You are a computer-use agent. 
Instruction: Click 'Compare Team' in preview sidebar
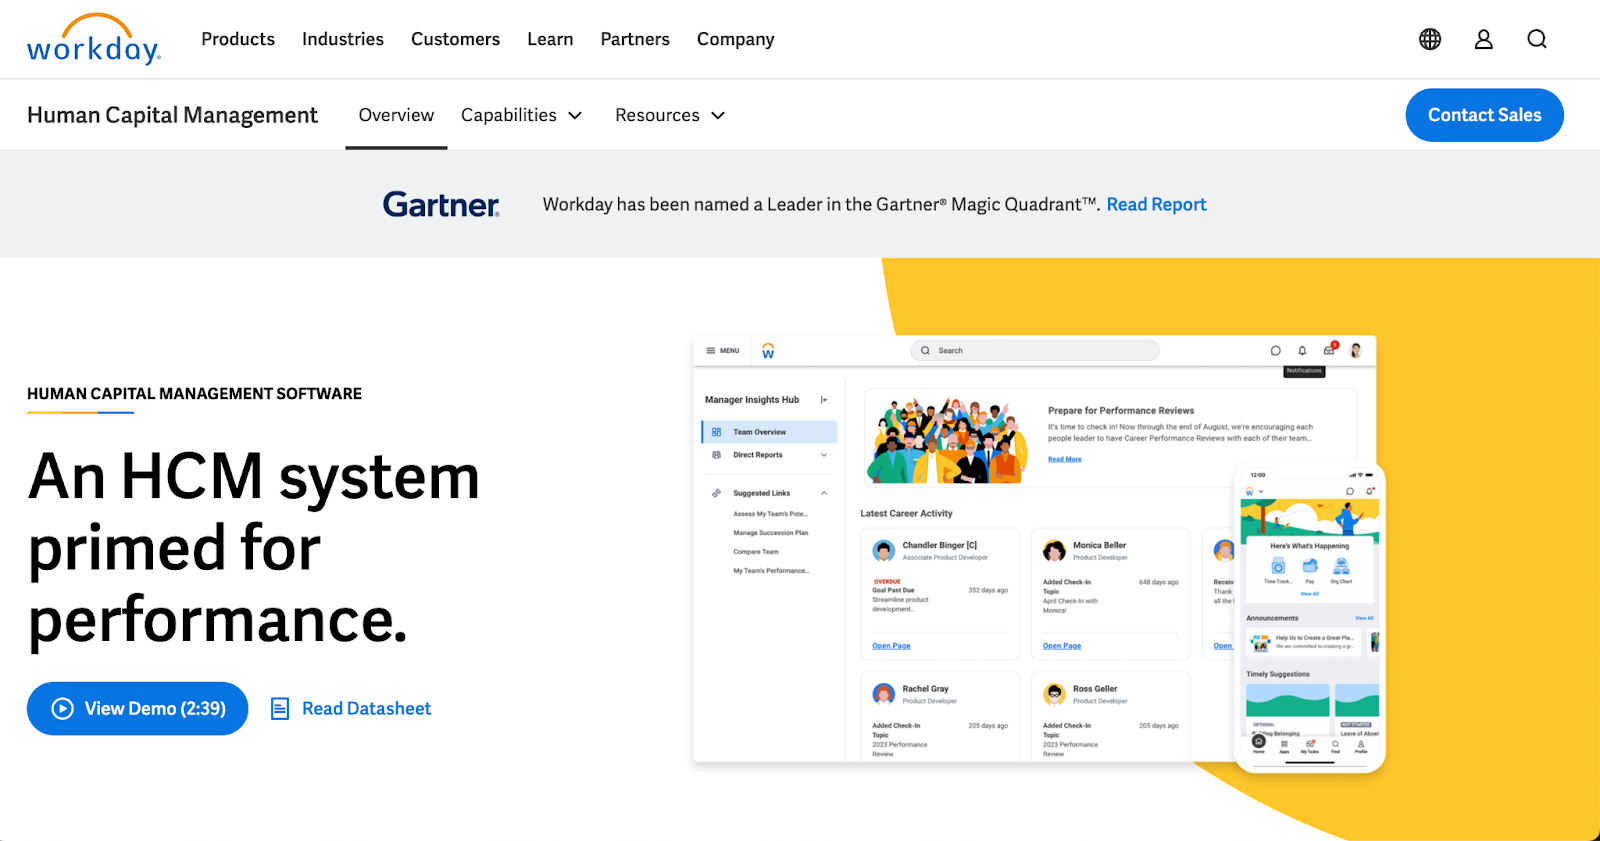[756, 552]
